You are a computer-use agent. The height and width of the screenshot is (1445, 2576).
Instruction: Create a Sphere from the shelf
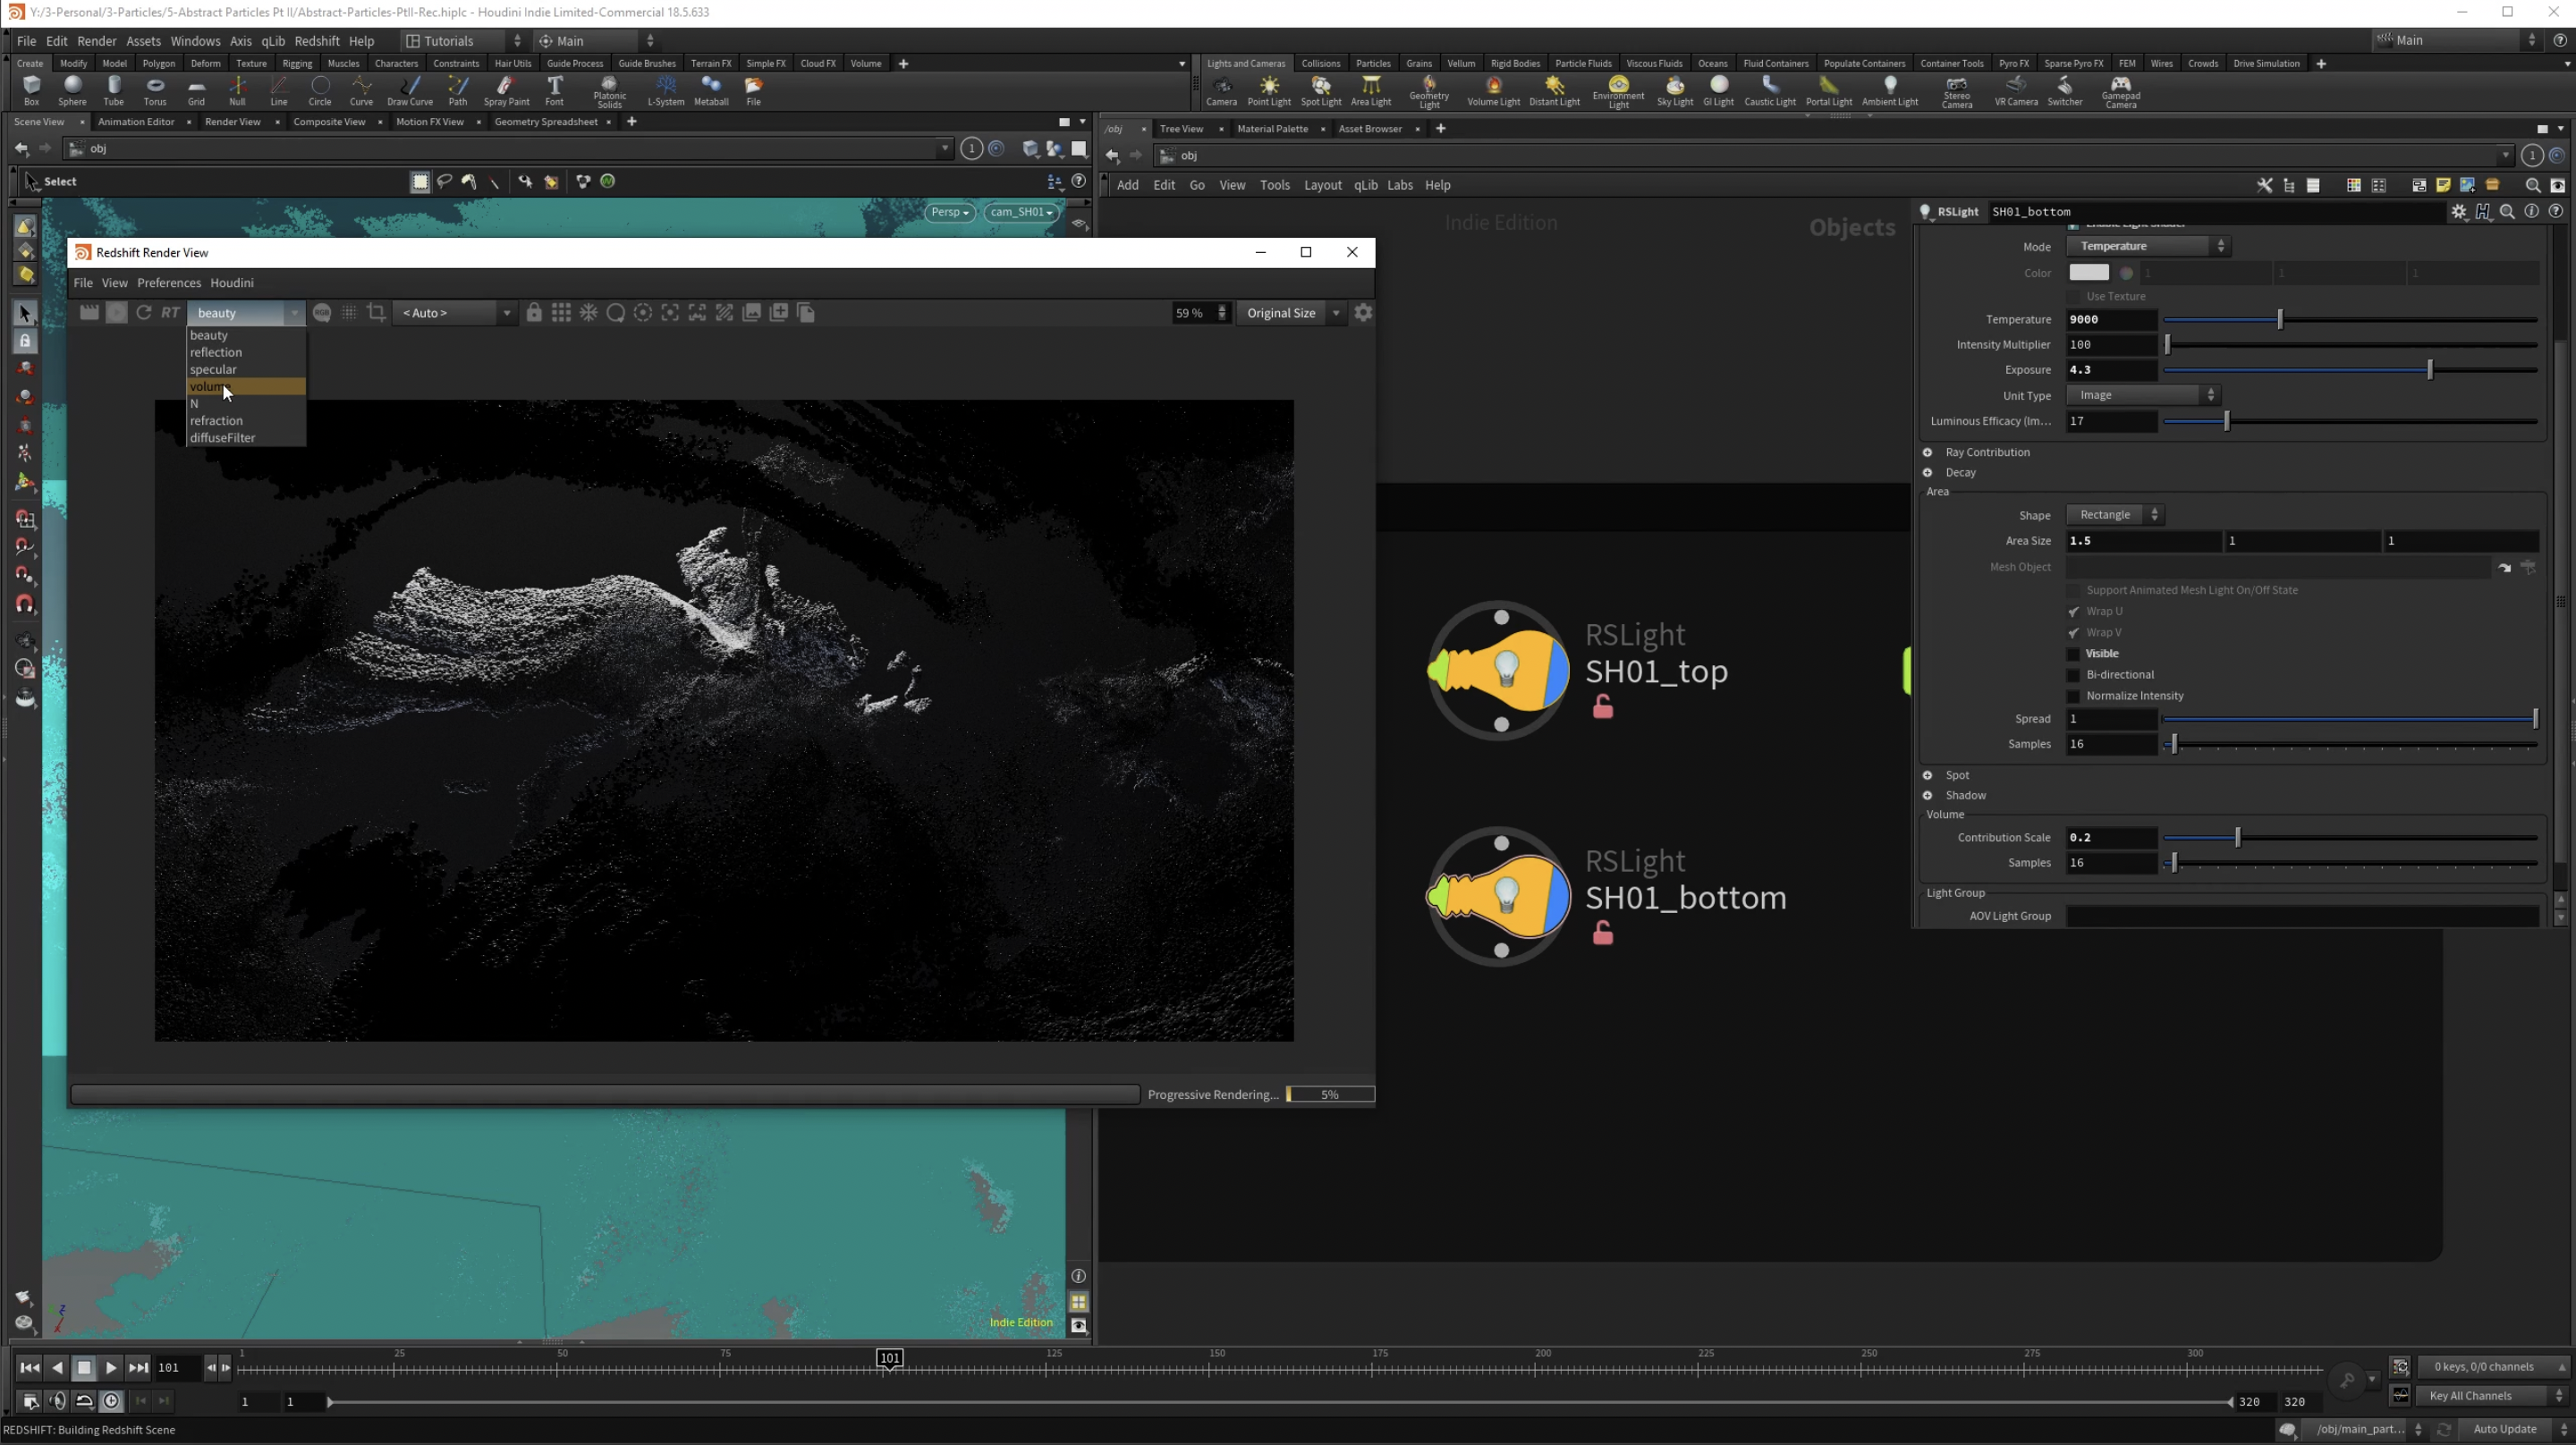[72, 91]
